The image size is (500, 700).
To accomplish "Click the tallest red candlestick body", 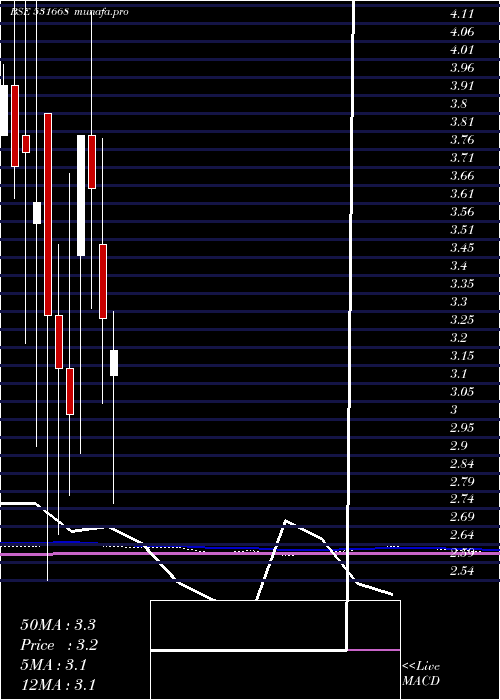I will (48, 214).
